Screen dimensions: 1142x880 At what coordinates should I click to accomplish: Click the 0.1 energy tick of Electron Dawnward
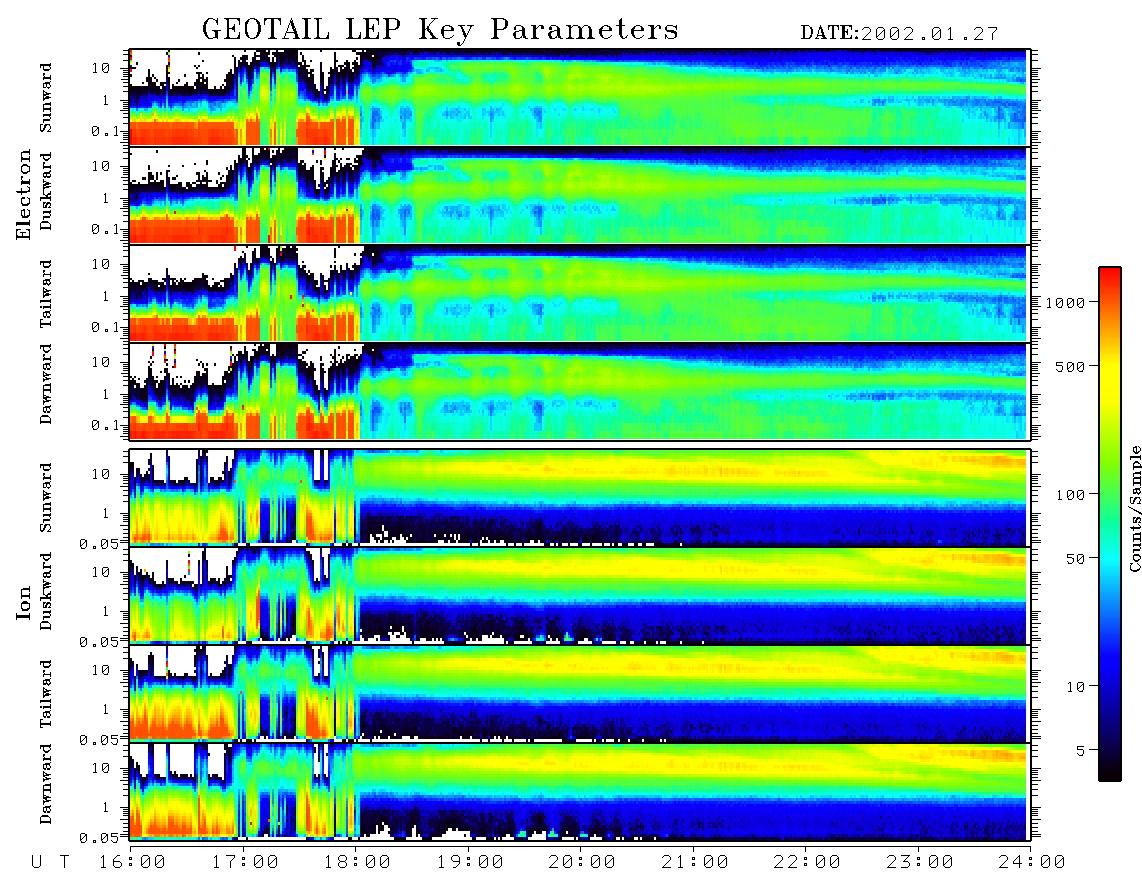tap(108, 425)
